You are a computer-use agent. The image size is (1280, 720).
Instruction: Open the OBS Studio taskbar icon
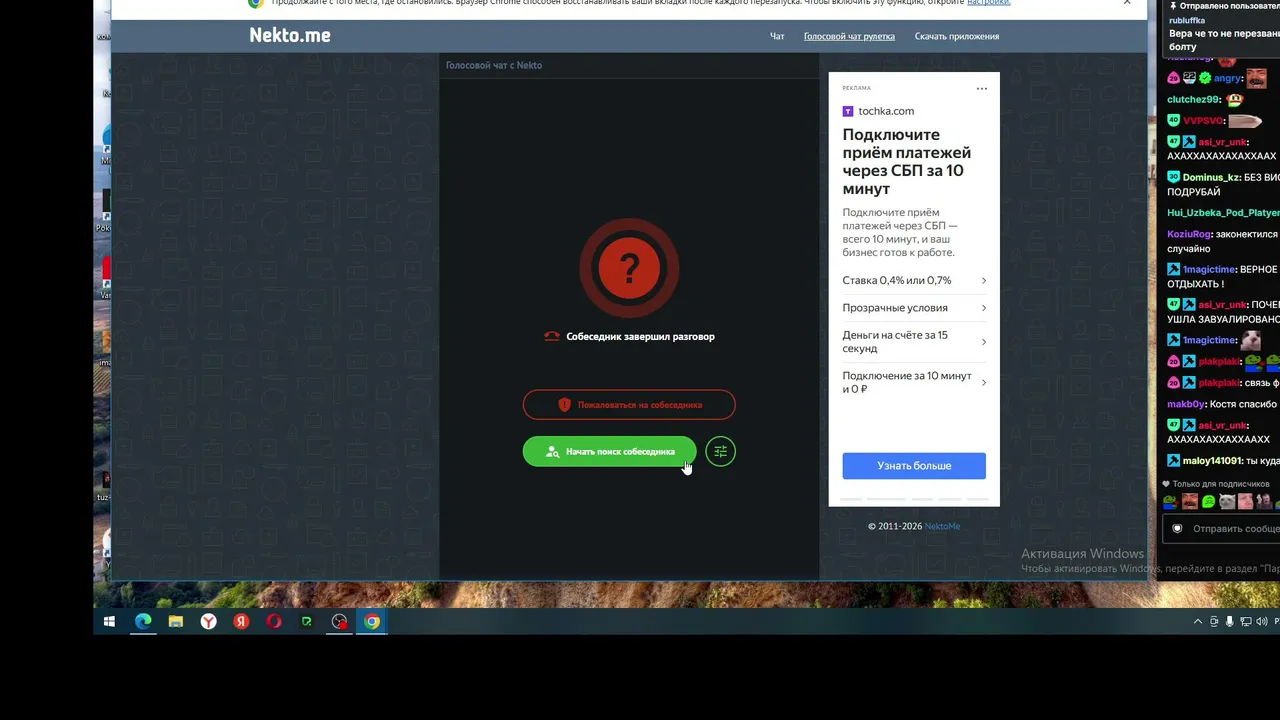pos(340,622)
